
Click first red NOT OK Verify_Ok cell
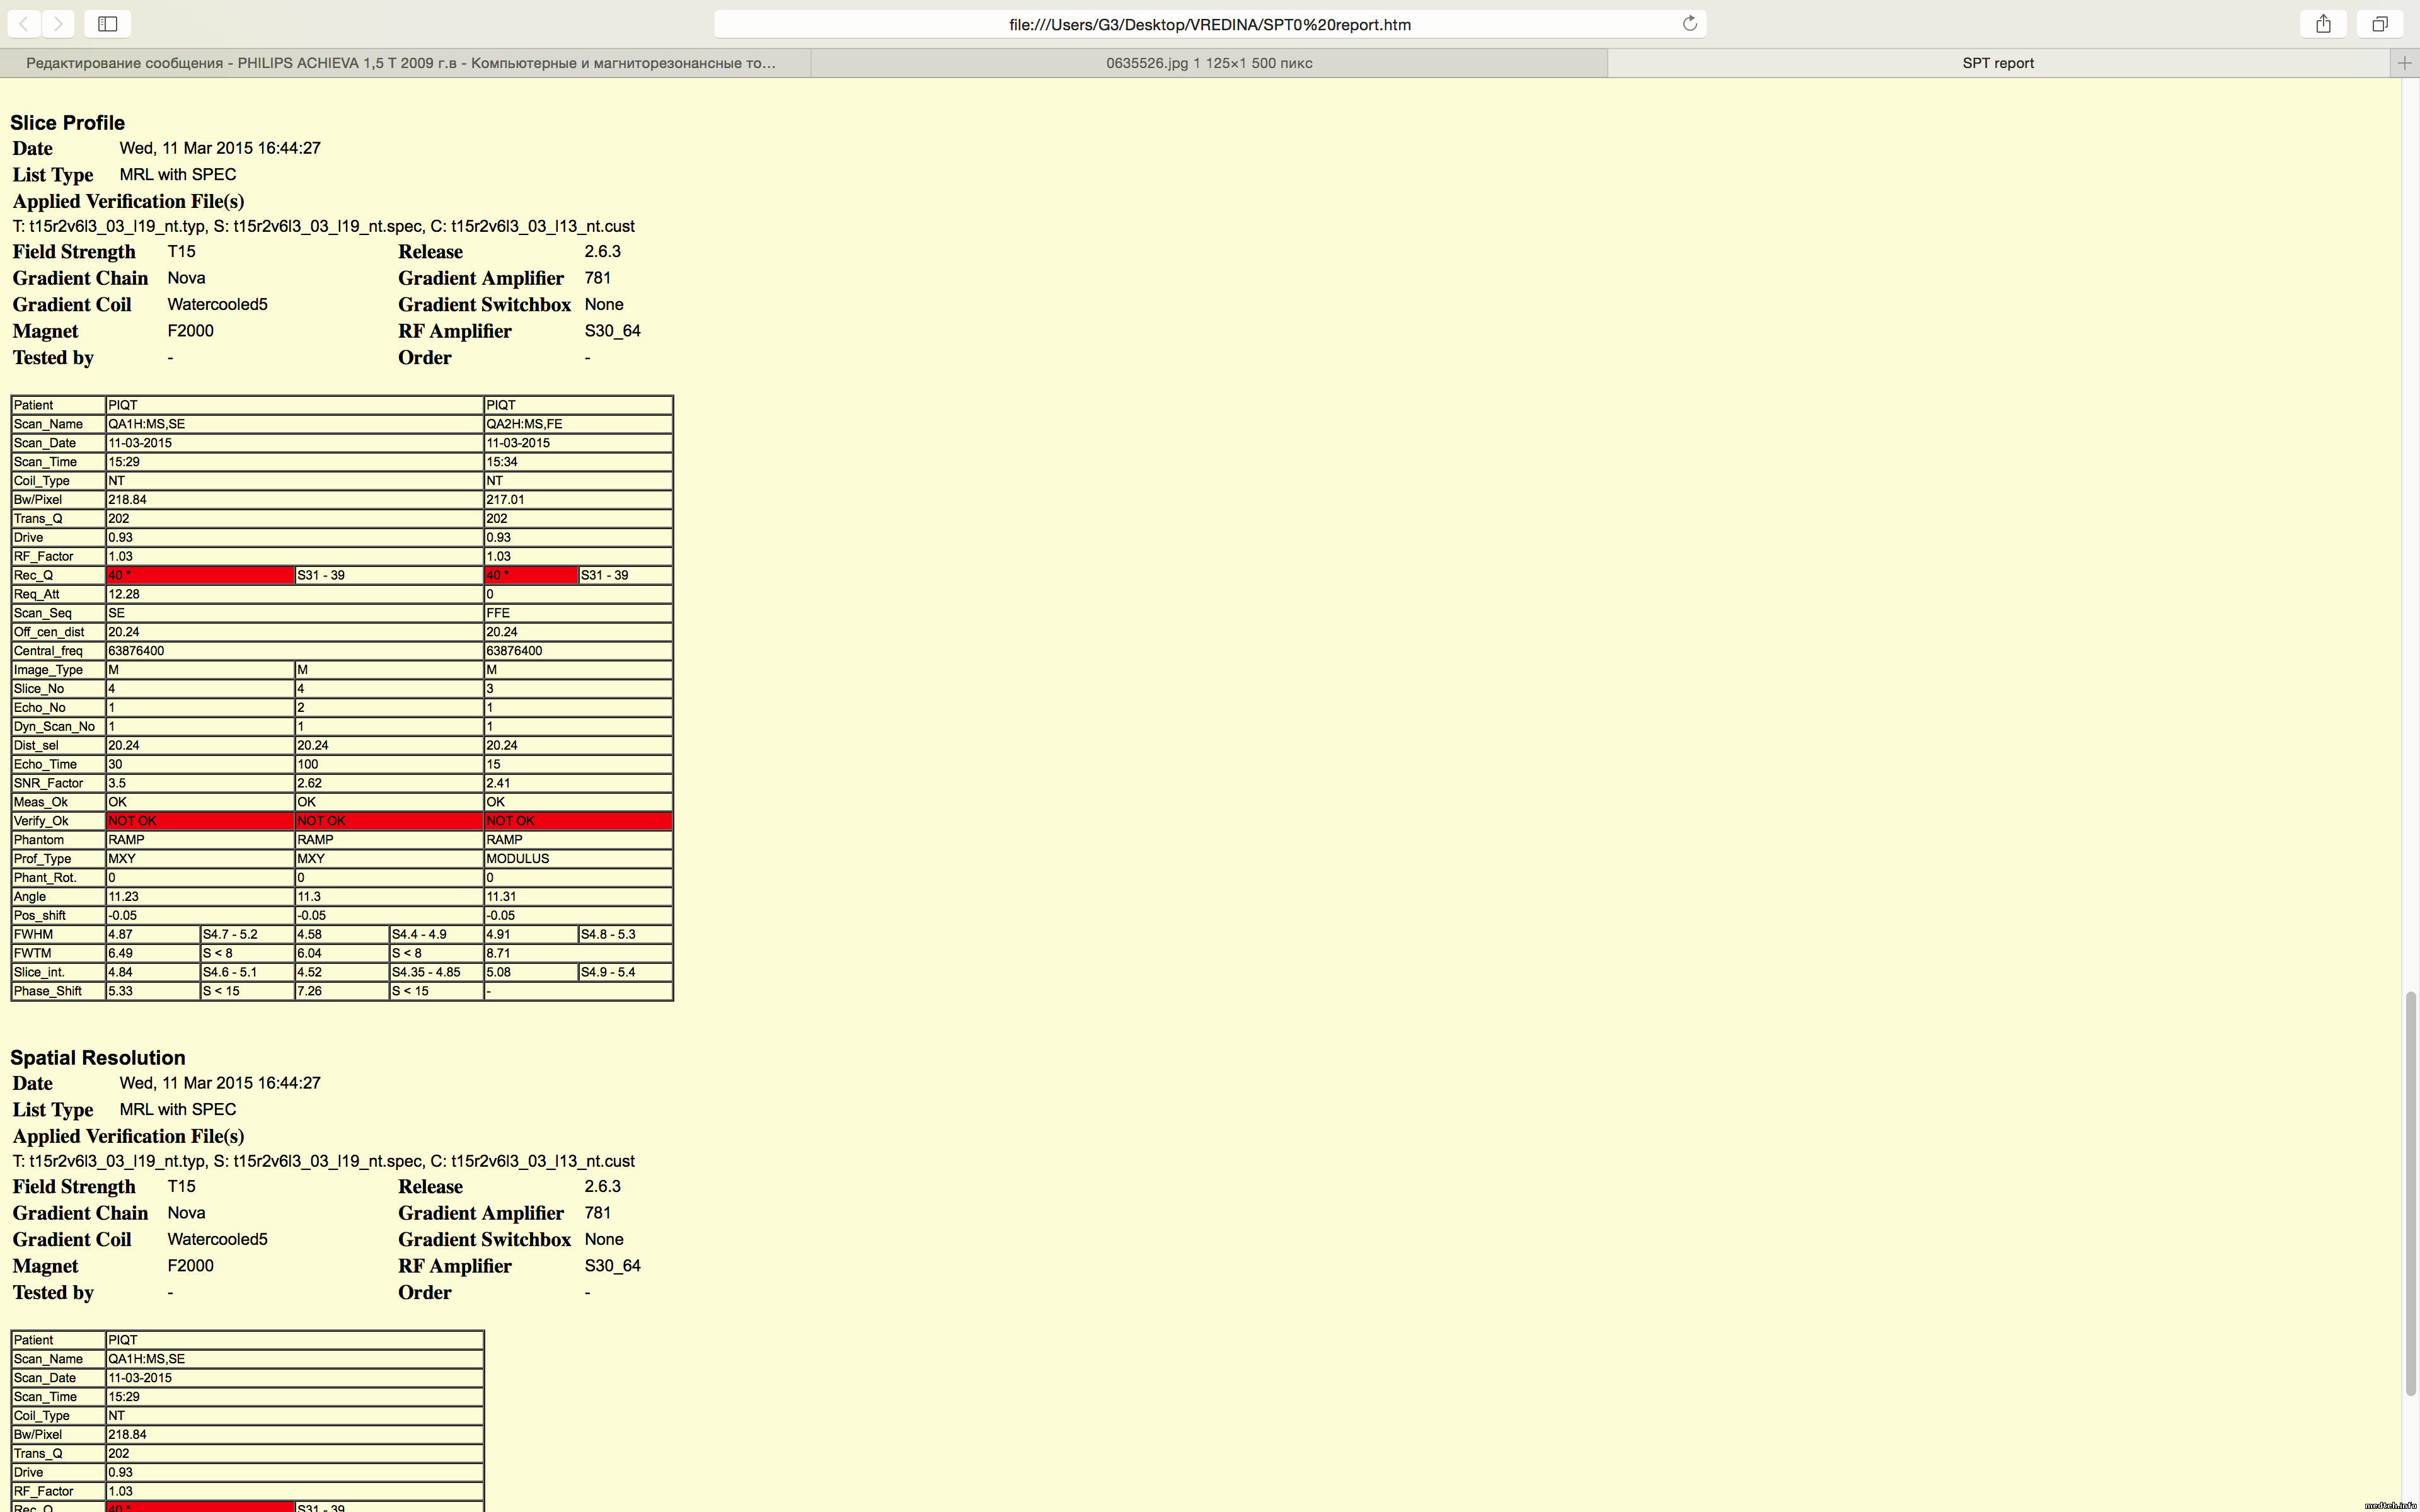[199, 821]
